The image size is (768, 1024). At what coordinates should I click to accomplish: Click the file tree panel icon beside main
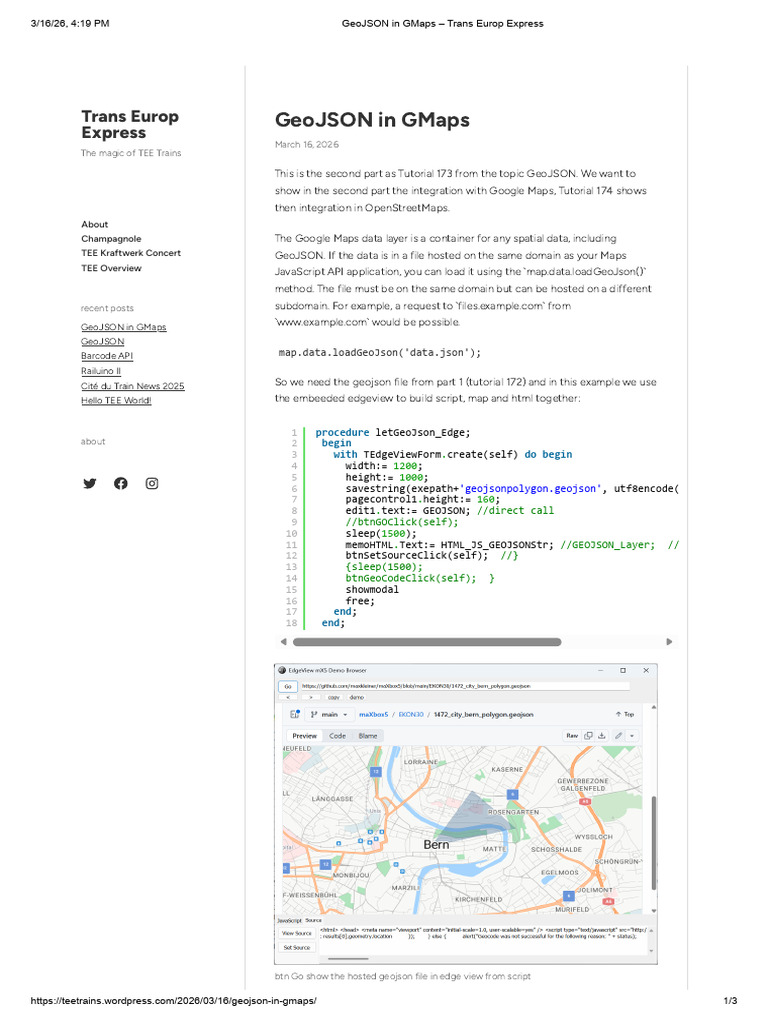pyautogui.click(x=295, y=714)
